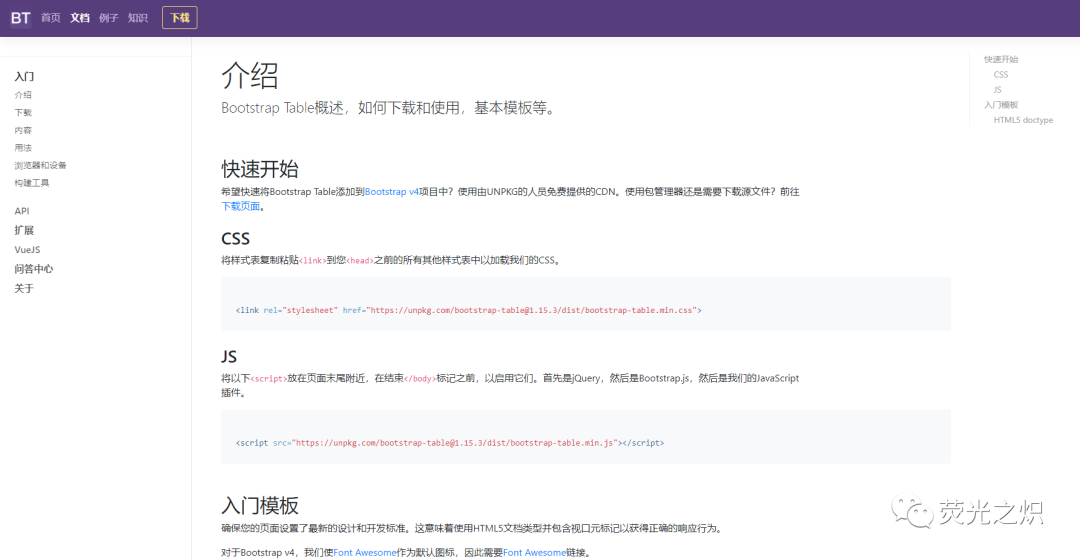This screenshot has width=1080, height=560.
Task: Jump to 入门模板 in the table of contents
Action: point(1001,105)
